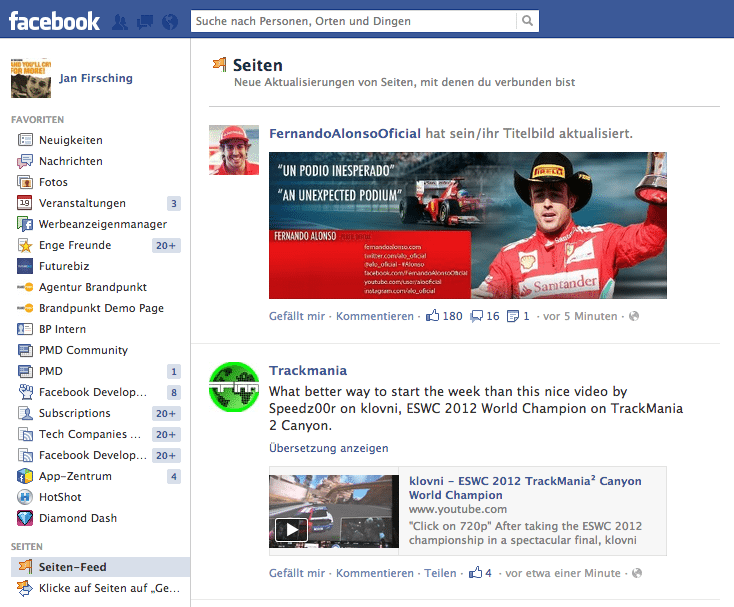Click the Facebook Develop... badge showing 8

(x=174, y=392)
